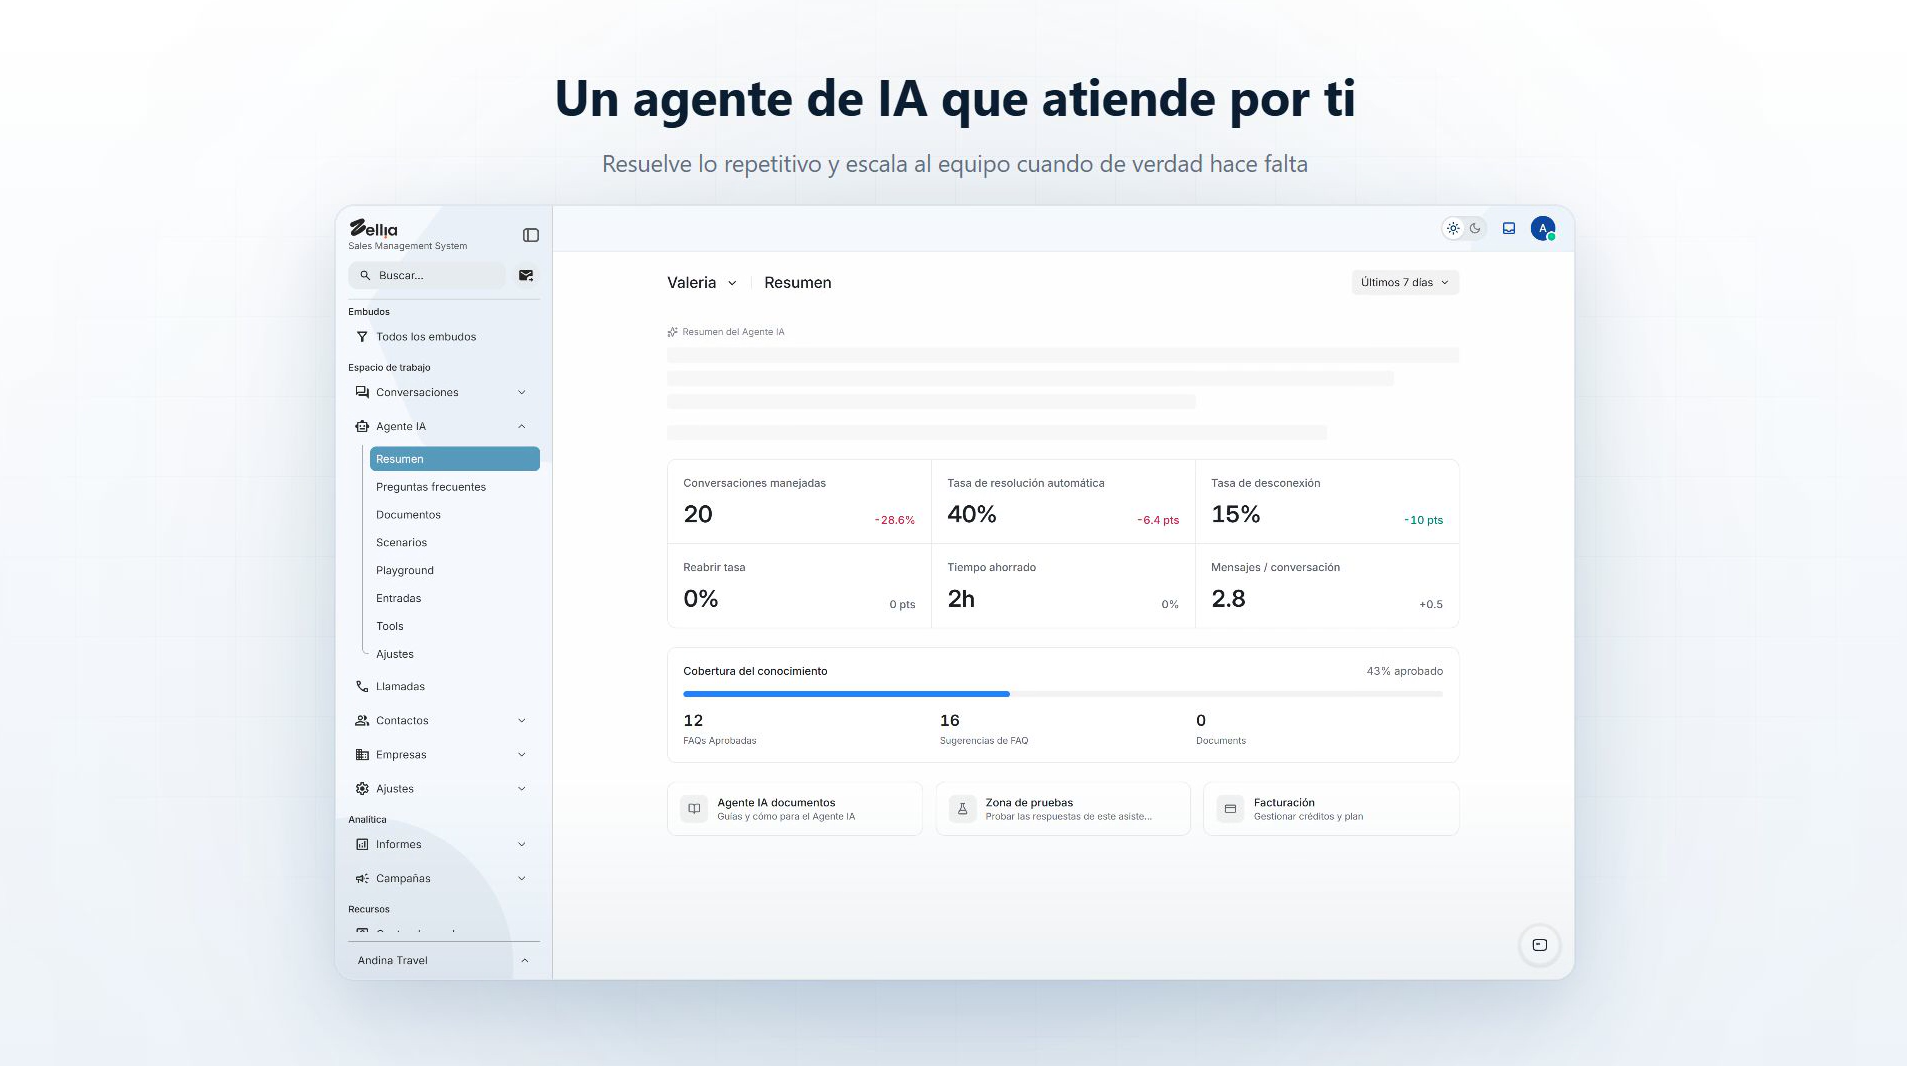1907x1066 pixels.
Task: Switch to dark theme moon icon
Action: (x=1475, y=228)
